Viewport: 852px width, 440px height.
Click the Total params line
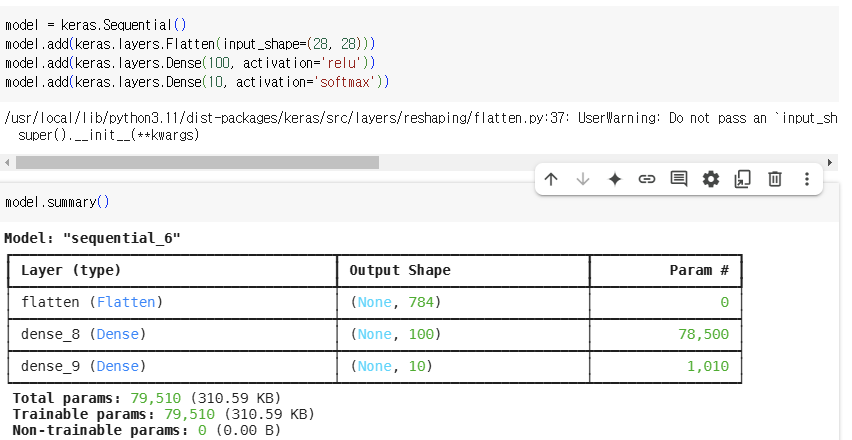pyautogui.click(x=147, y=398)
